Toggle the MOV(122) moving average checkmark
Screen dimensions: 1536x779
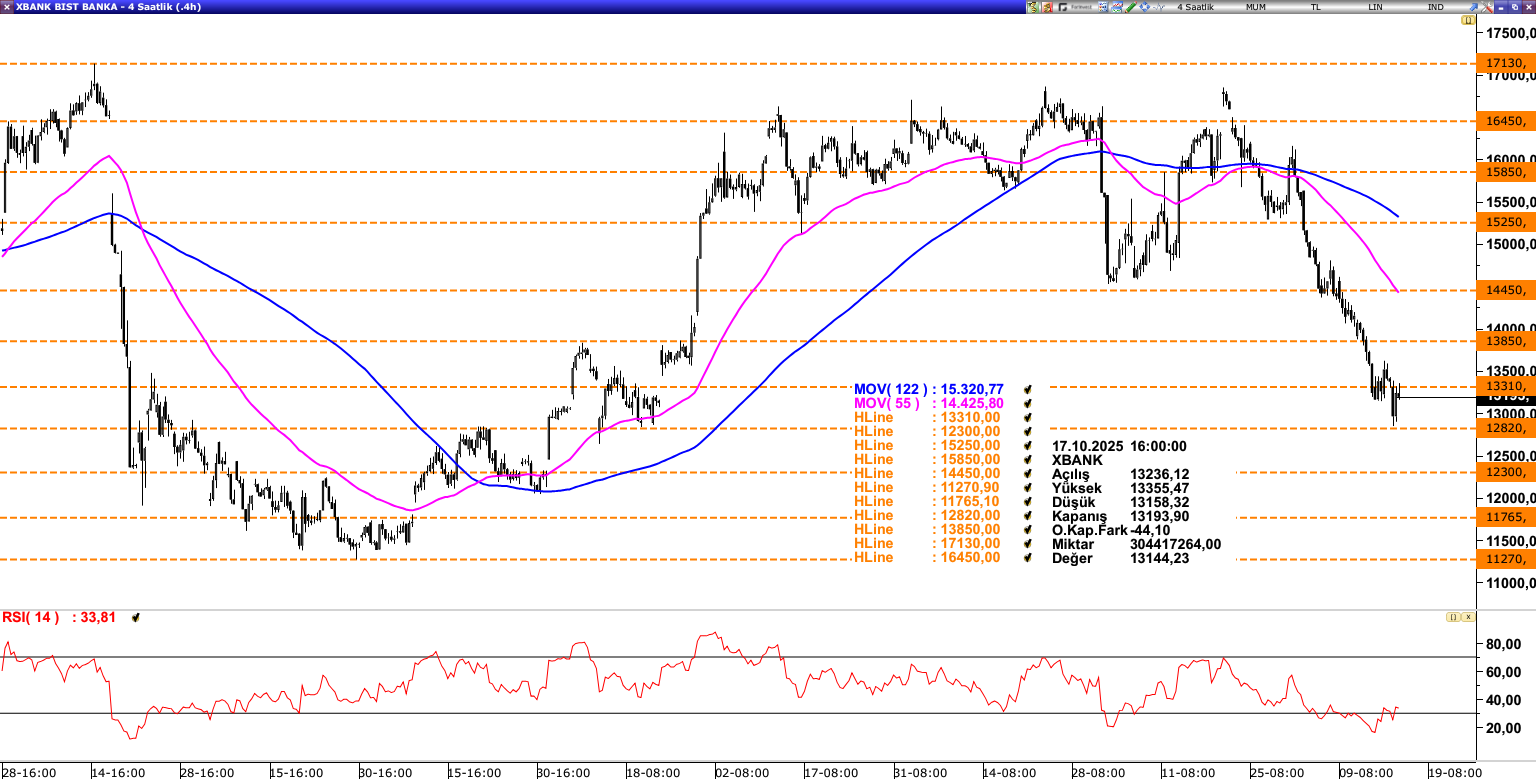[x=1026, y=389]
